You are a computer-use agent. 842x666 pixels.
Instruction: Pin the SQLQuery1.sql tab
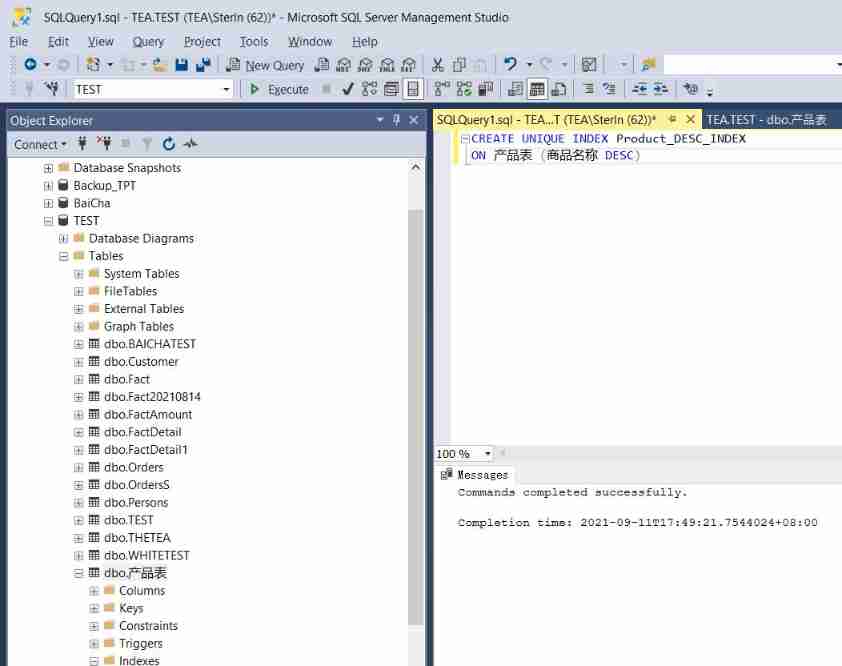pyautogui.click(x=672, y=119)
